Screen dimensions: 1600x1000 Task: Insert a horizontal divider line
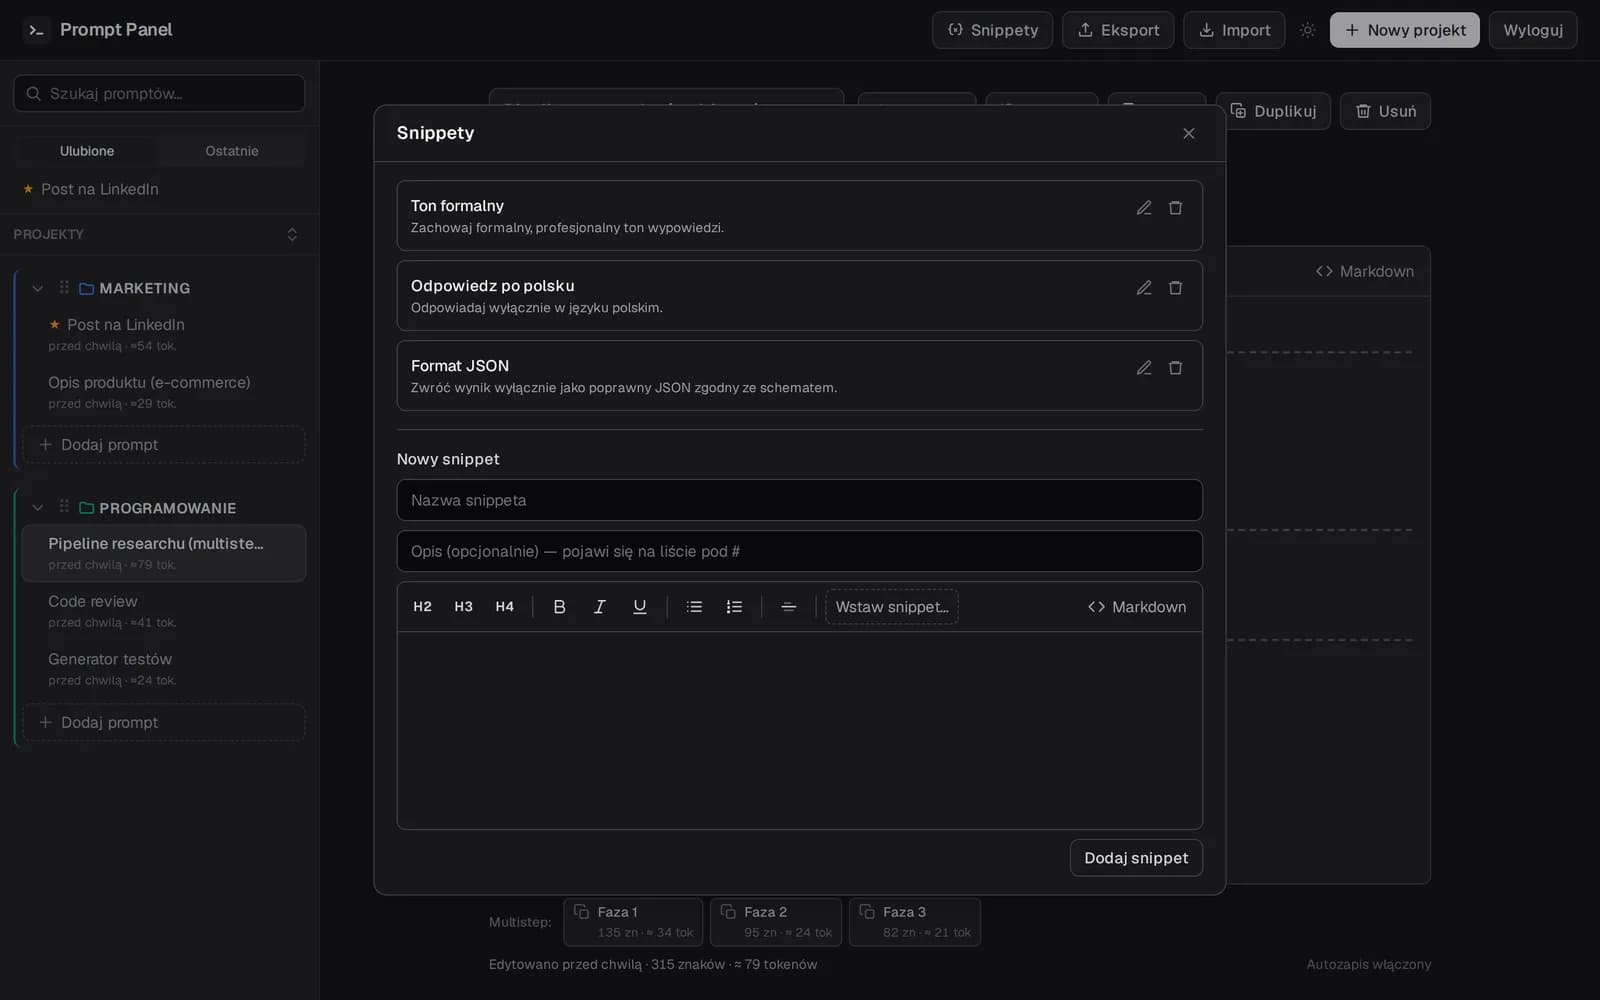click(x=788, y=607)
